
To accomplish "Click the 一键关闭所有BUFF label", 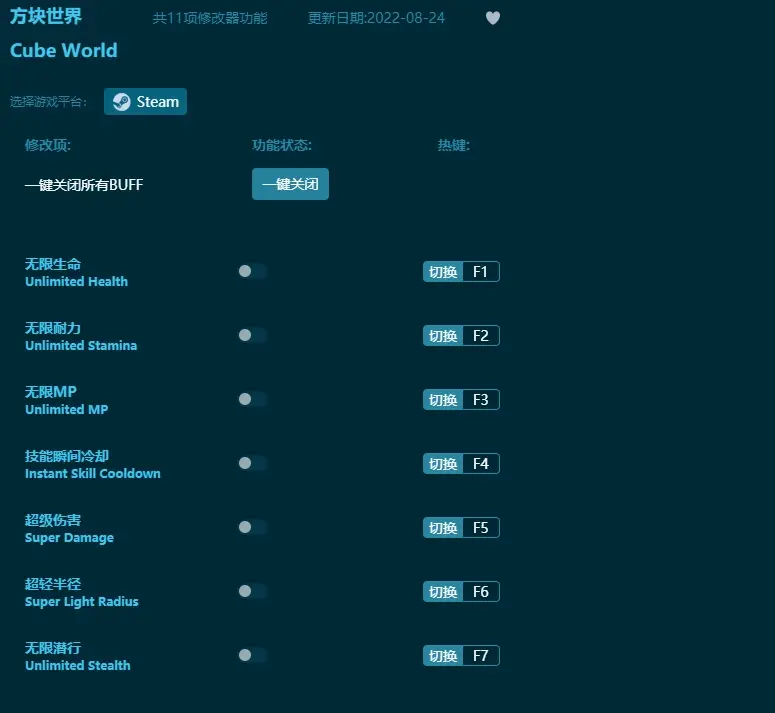I will [x=84, y=185].
